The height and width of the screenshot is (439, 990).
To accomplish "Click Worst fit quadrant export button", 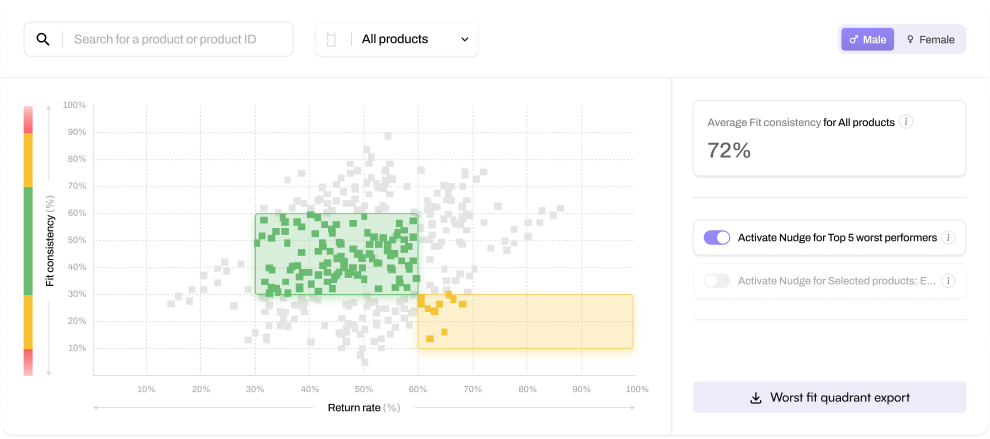I will 829,397.
